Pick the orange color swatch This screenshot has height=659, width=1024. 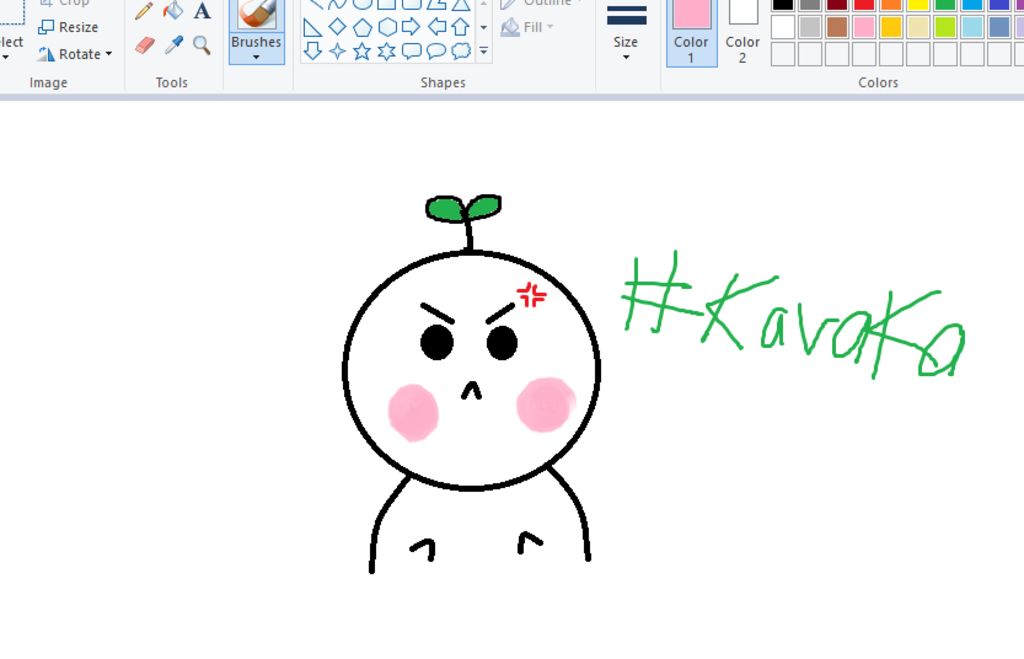pos(891,5)
